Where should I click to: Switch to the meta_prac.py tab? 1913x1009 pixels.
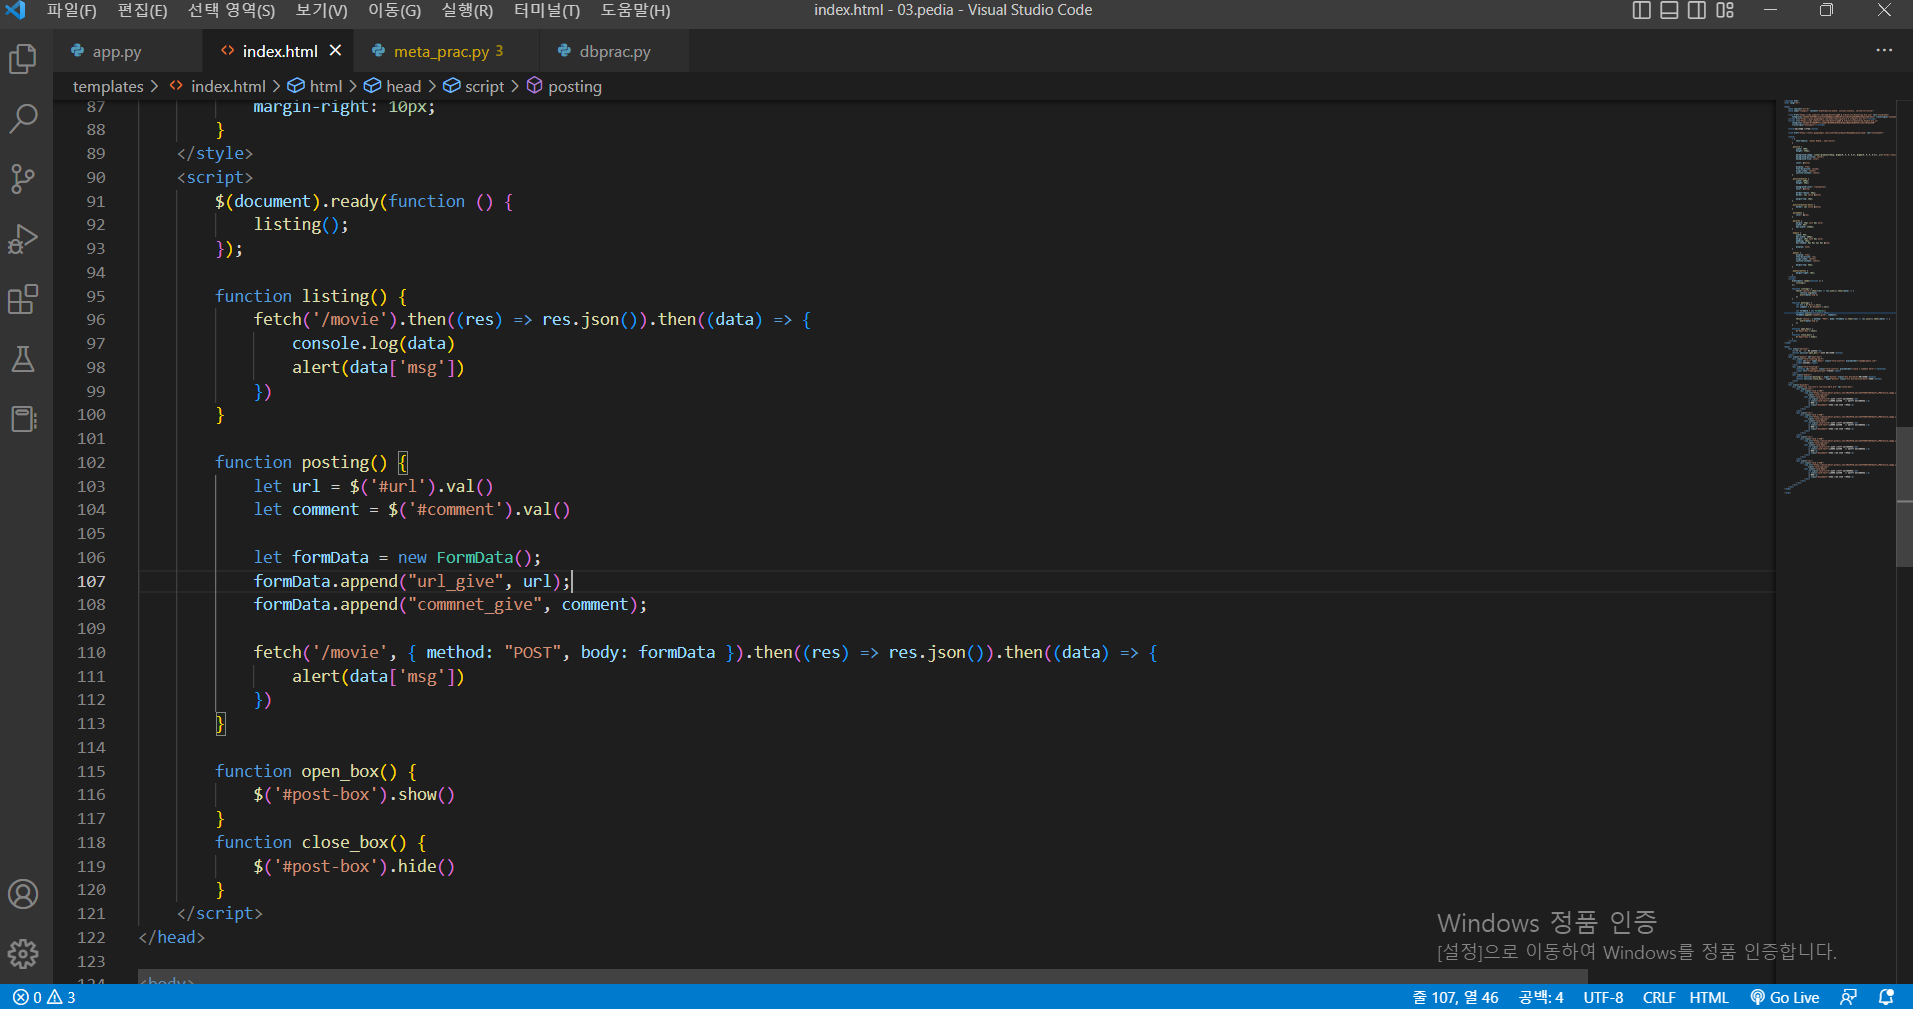[x=446, y=51]
